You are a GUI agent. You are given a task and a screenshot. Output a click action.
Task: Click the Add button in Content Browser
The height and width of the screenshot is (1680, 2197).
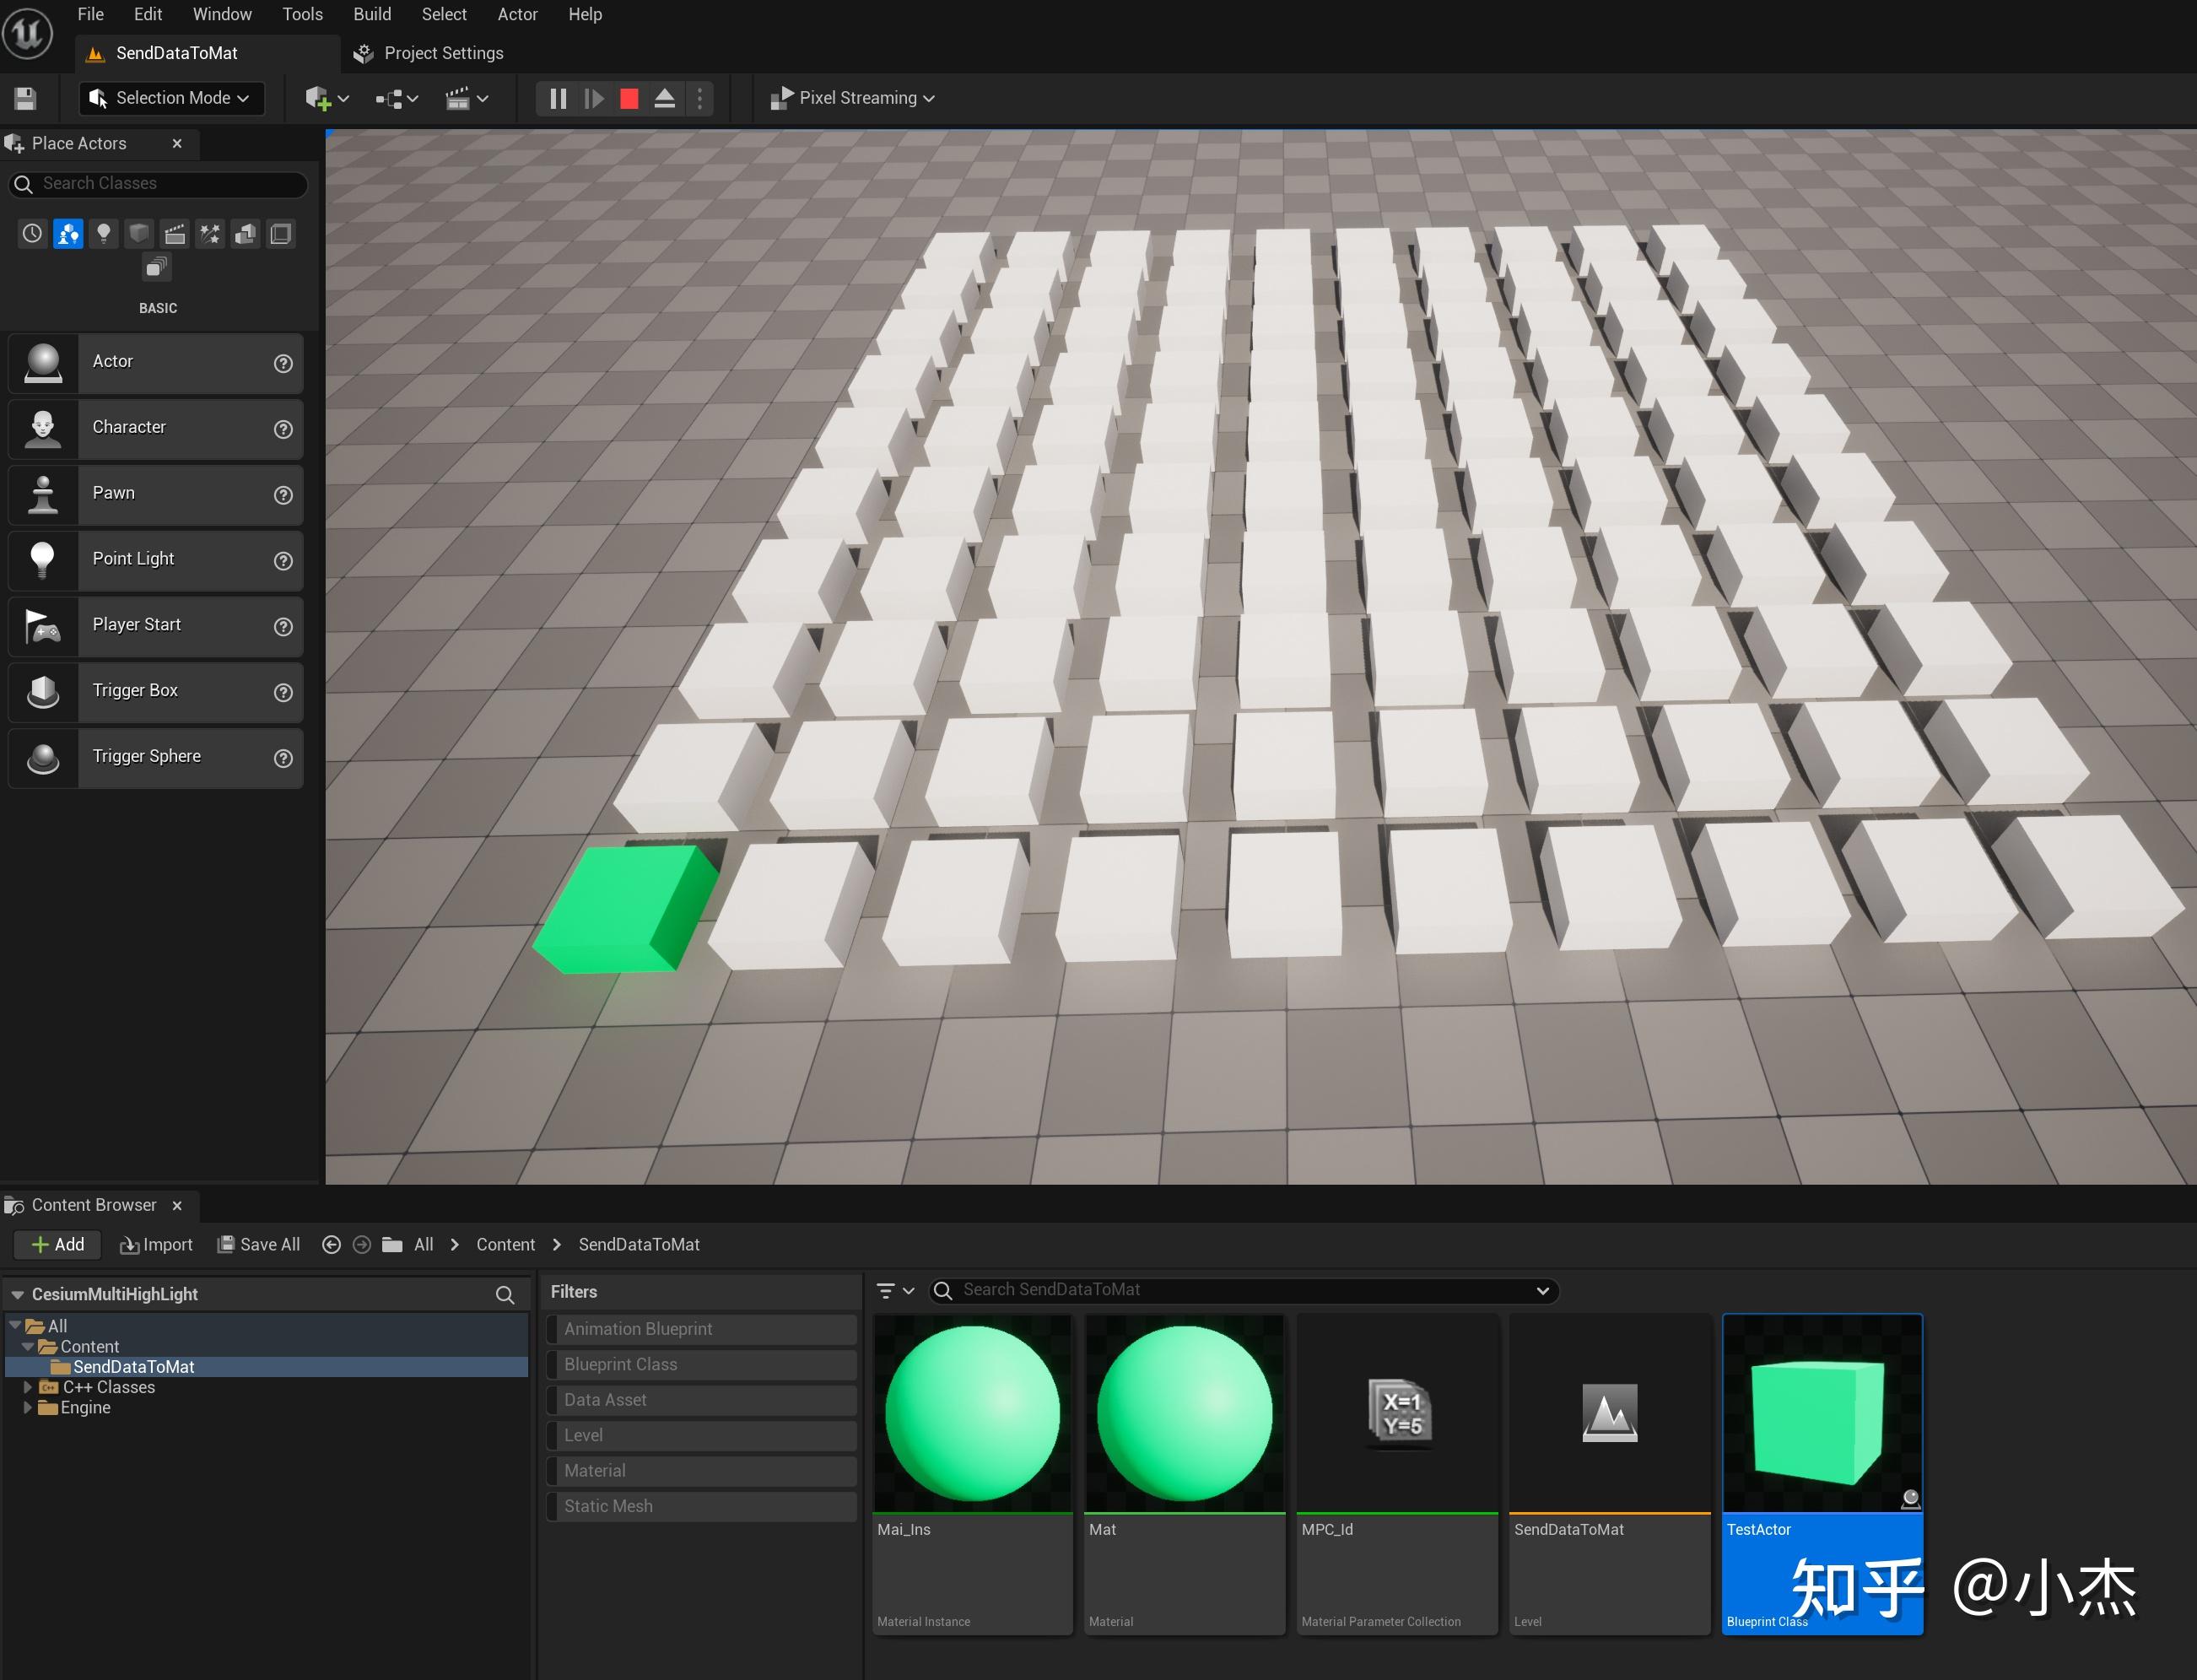[x=57, y=1244]
